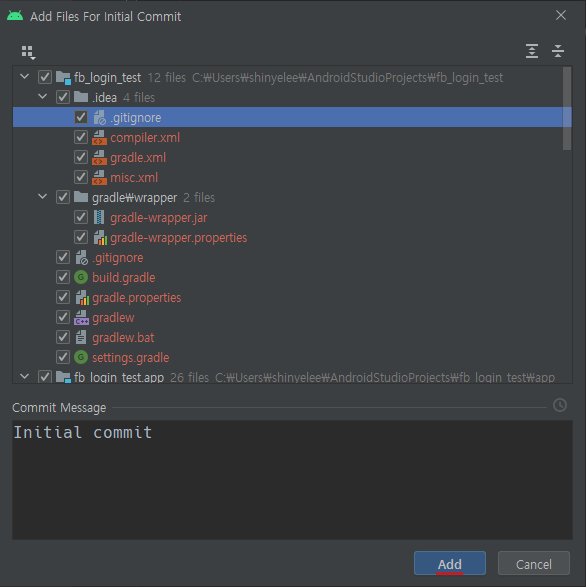Click the .idea folder icon
Screen dimensions: 586x587
coord(81,97)
